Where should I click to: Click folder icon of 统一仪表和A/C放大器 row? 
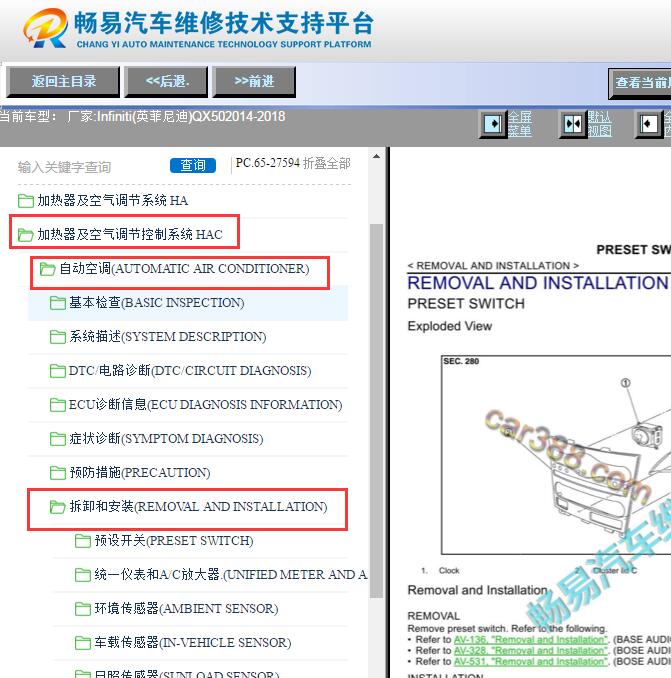tap(83, 575)
